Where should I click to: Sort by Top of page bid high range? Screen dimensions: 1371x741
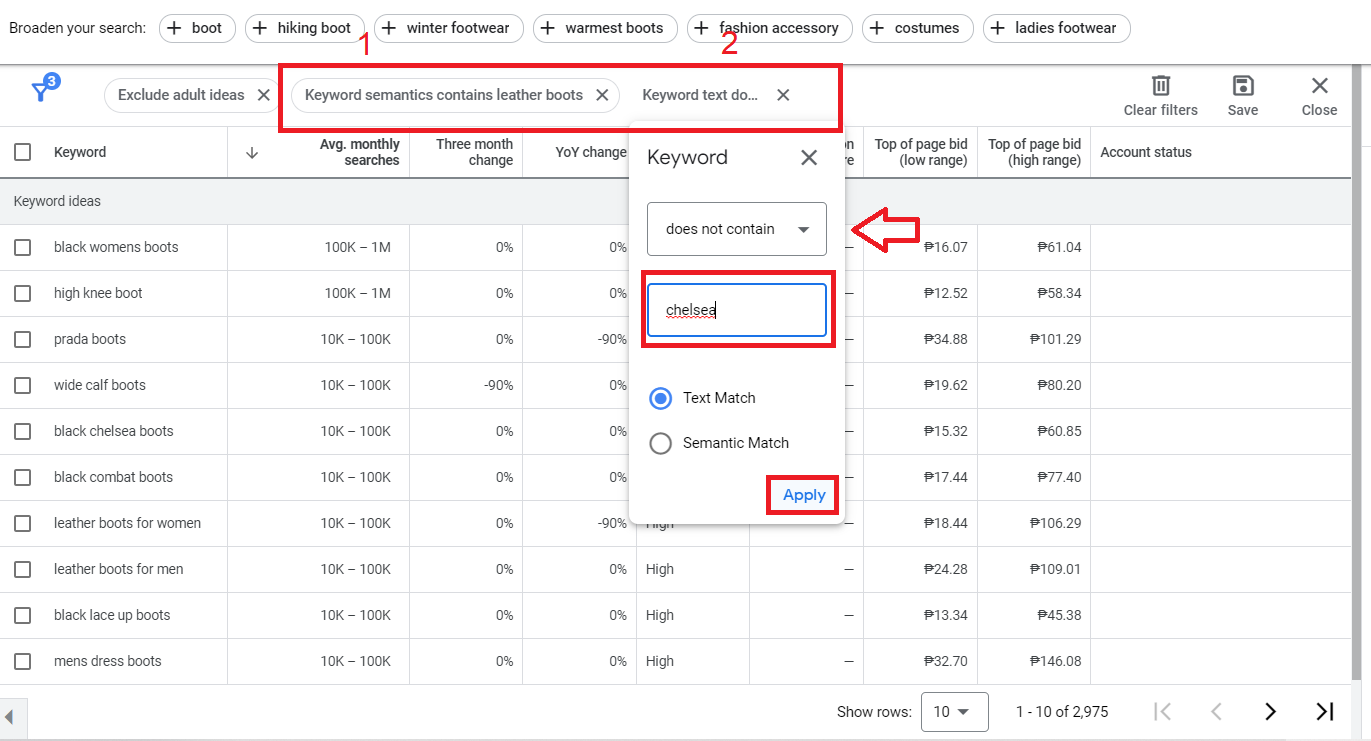coord(1034,152)
